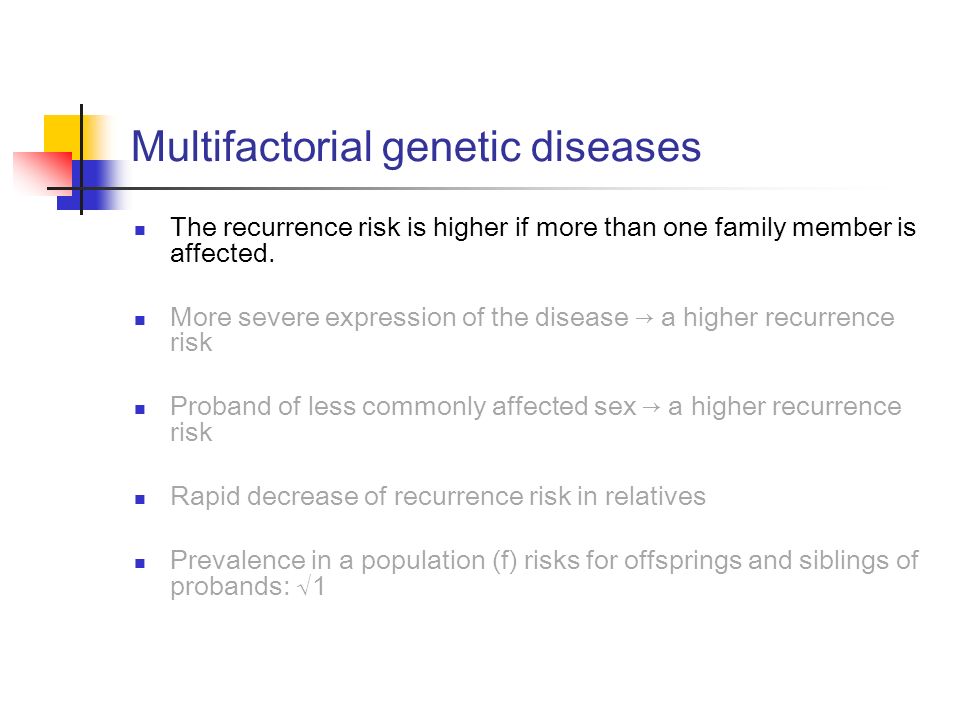
Task: Select the bullet marker beside "Rapid decrease"
Action: (140, 500)
